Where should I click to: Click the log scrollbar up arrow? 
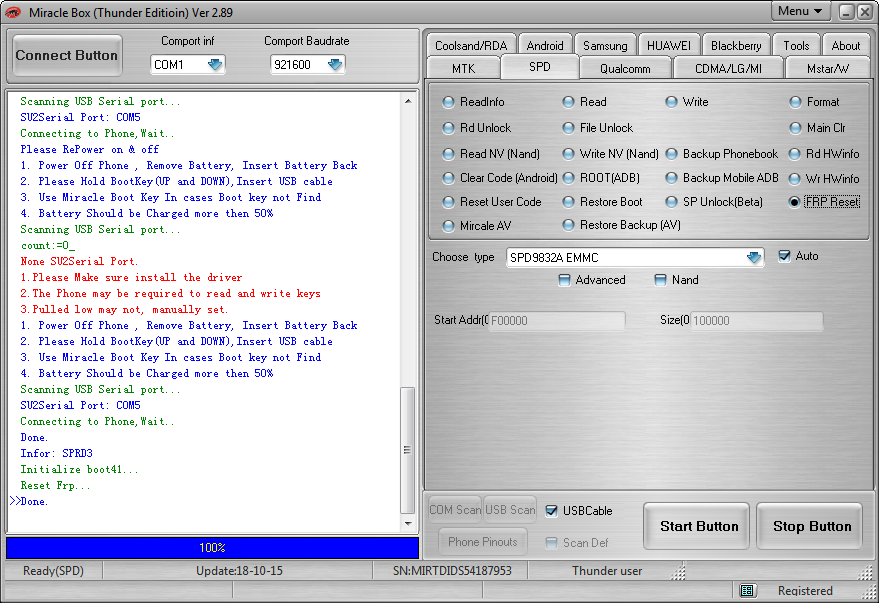(x=408, y=101)
